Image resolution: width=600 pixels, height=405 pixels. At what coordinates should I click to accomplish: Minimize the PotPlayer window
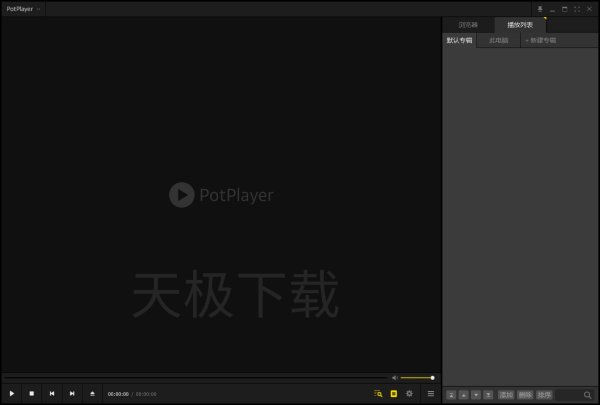coord(552,9)
